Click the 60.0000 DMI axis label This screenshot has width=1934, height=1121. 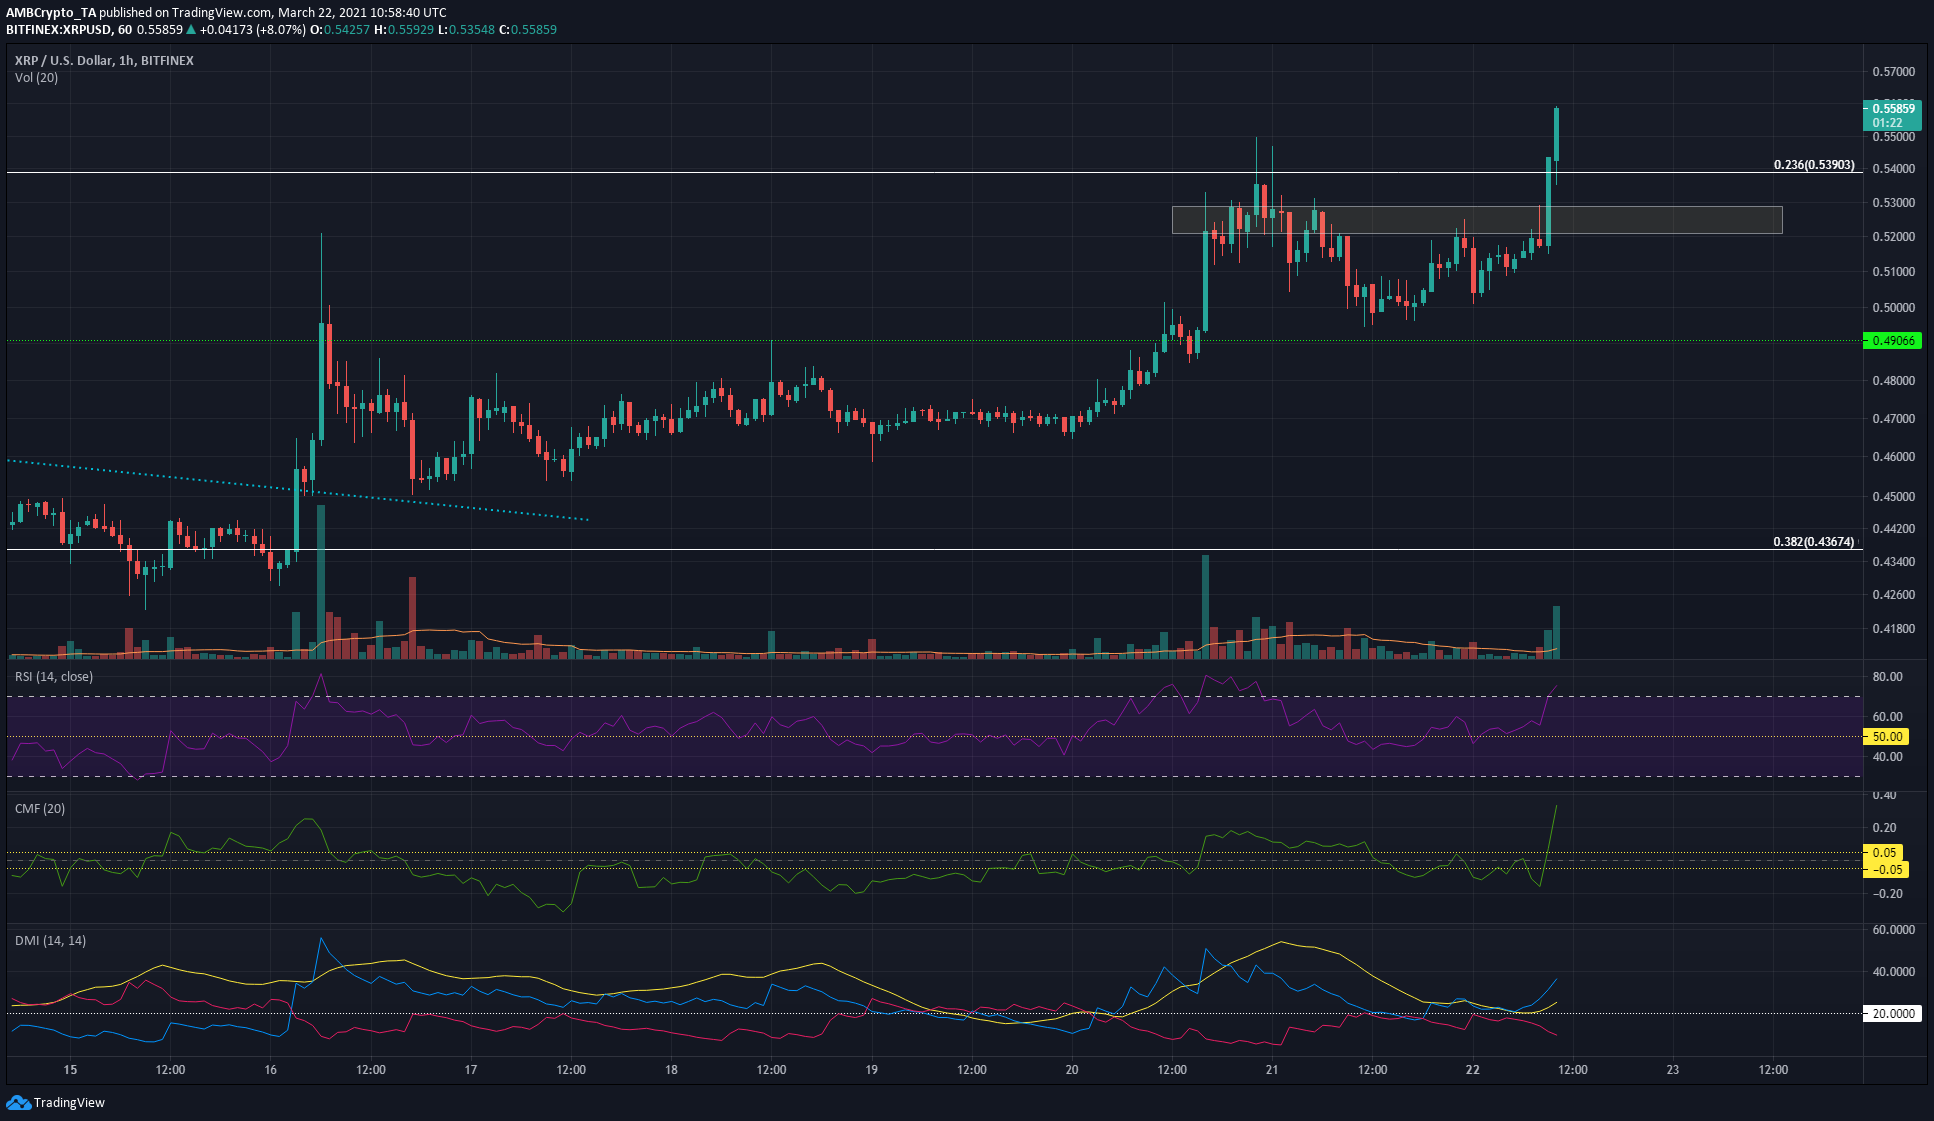pos(1893,930)
